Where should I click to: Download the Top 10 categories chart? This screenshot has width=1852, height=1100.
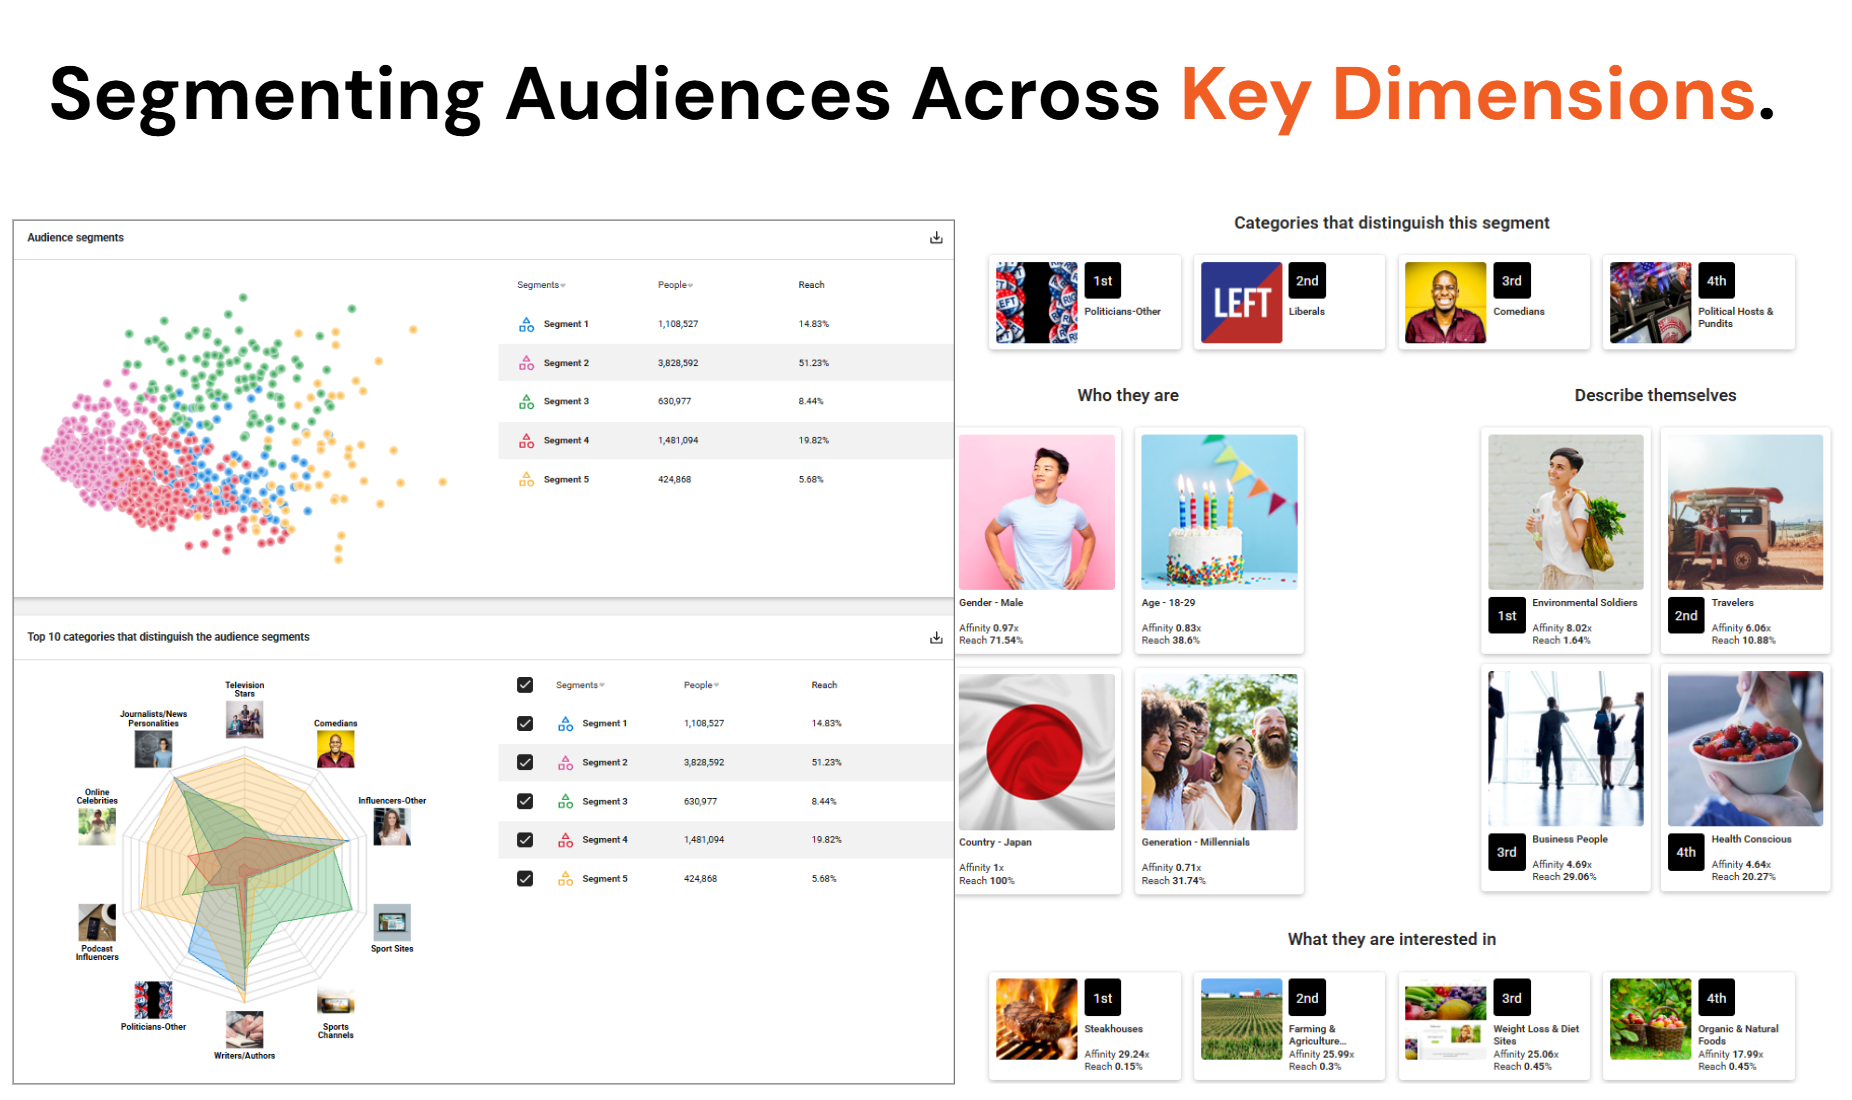pos(936,638)
